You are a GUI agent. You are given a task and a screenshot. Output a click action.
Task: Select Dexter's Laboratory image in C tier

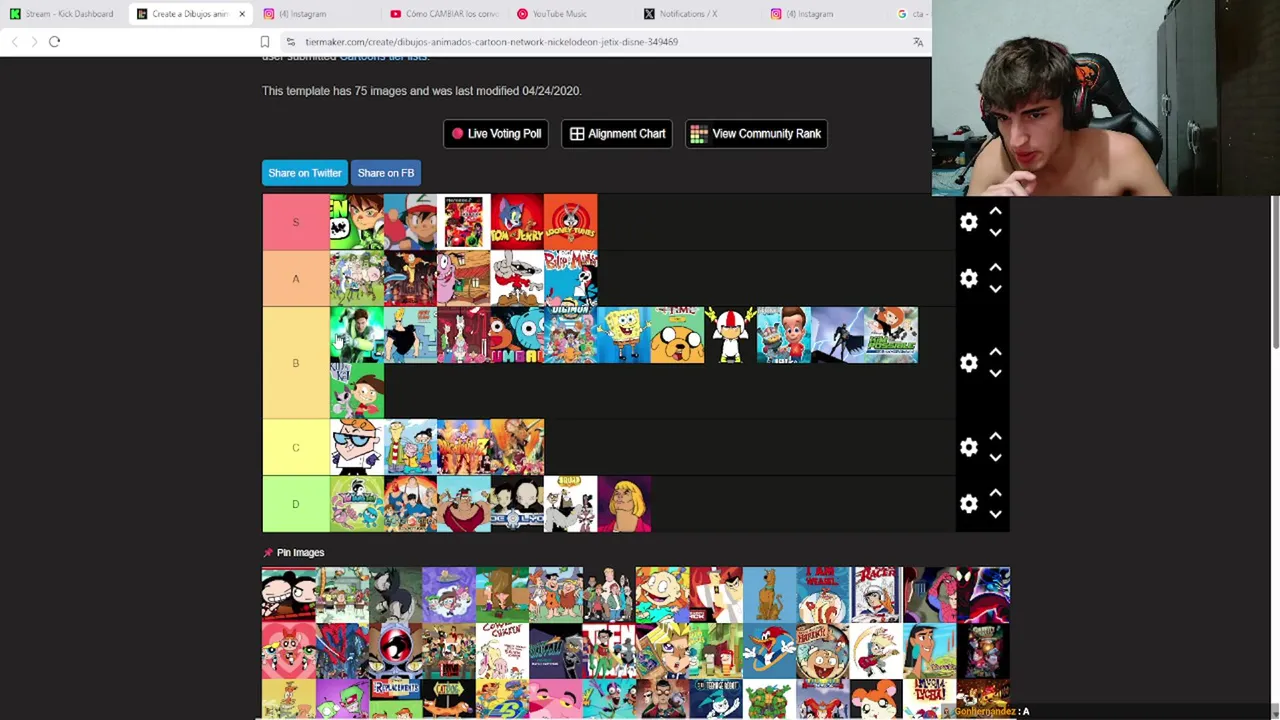(357, 447)
